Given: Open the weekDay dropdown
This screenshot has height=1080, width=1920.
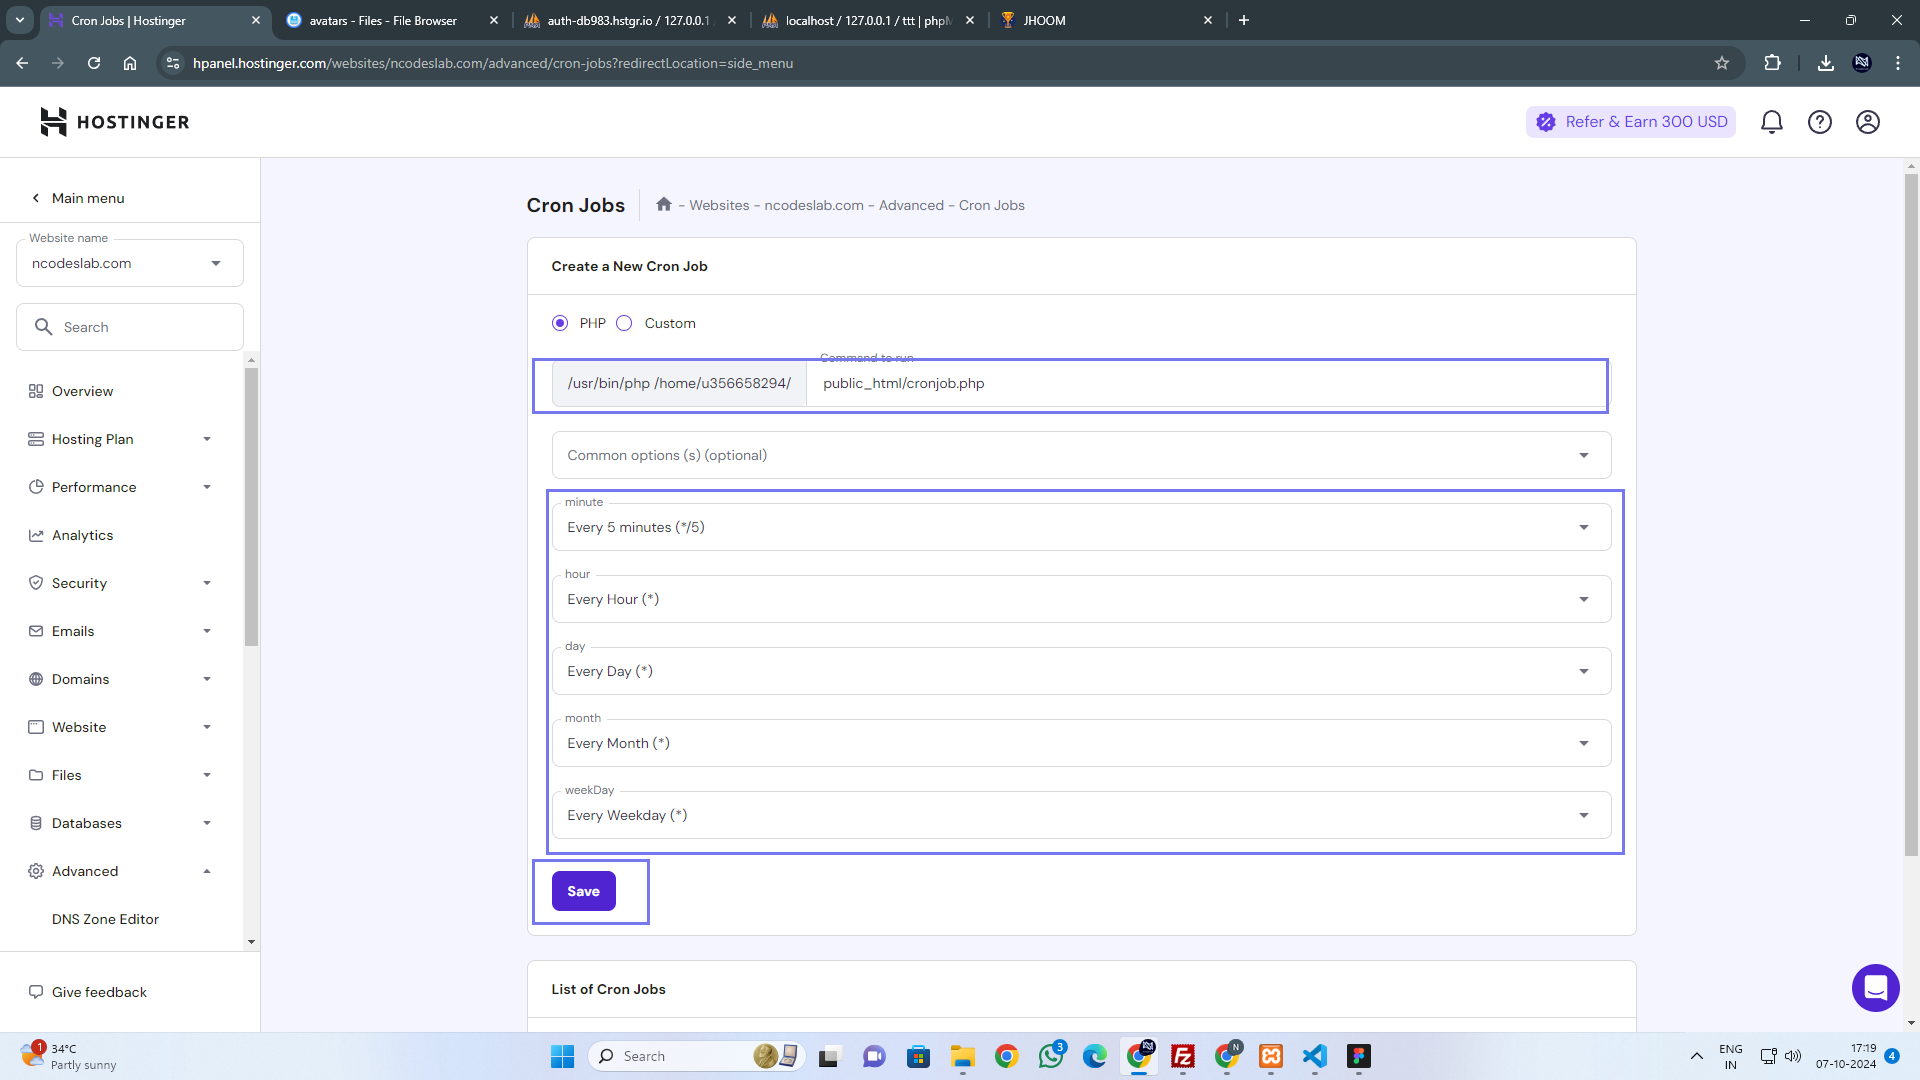Looking at the screenshot, I should point(1081,815).
